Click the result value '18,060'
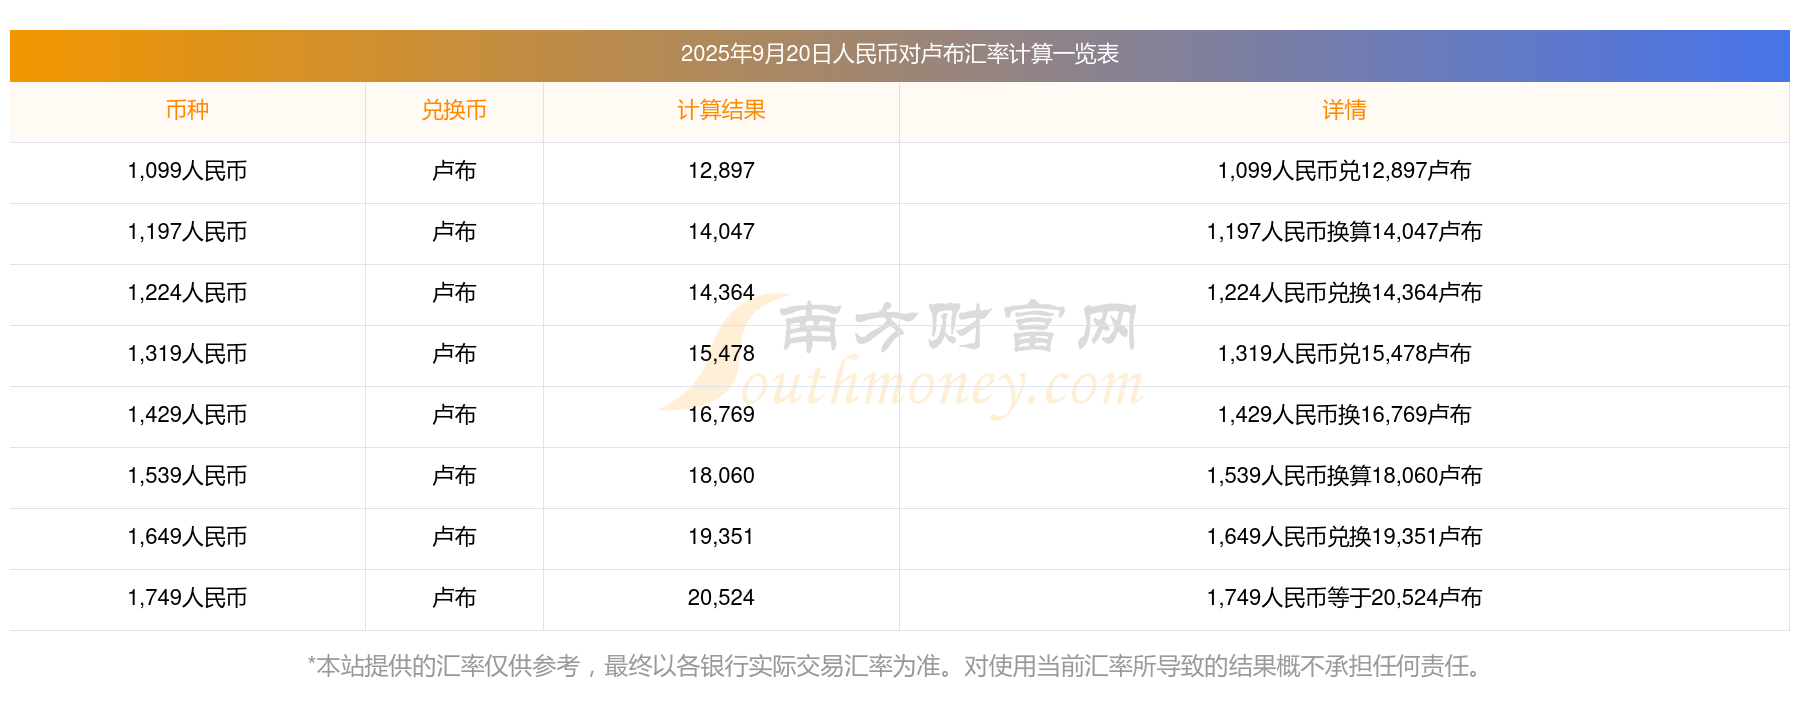 [721, 476]
